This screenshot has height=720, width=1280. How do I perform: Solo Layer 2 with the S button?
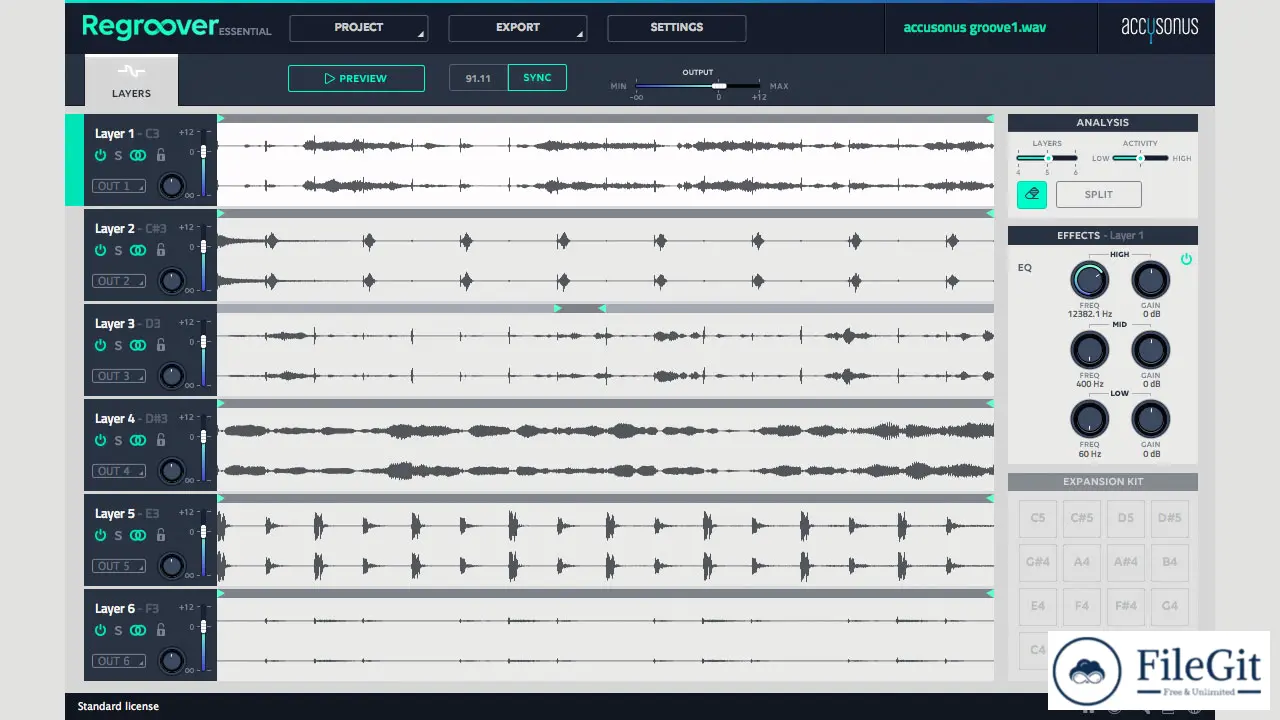pos(118,250)
